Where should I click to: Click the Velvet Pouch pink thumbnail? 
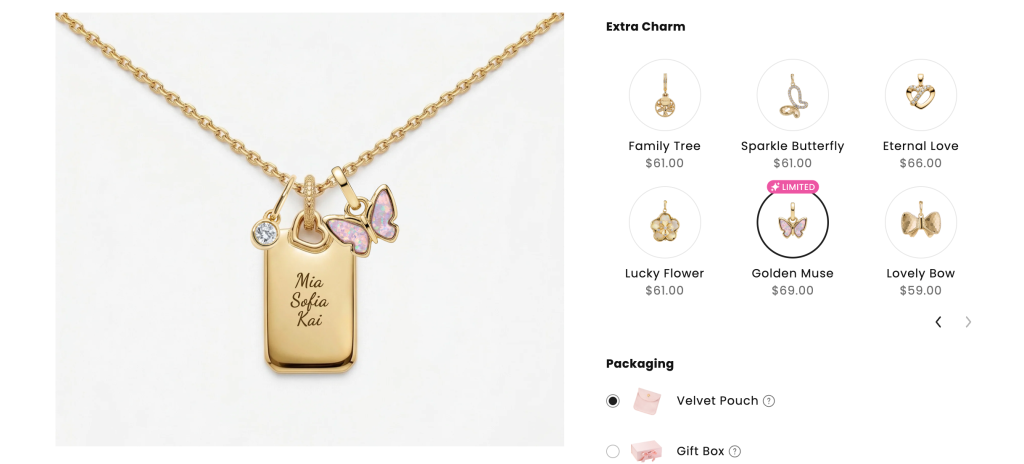tap(647, 401)
